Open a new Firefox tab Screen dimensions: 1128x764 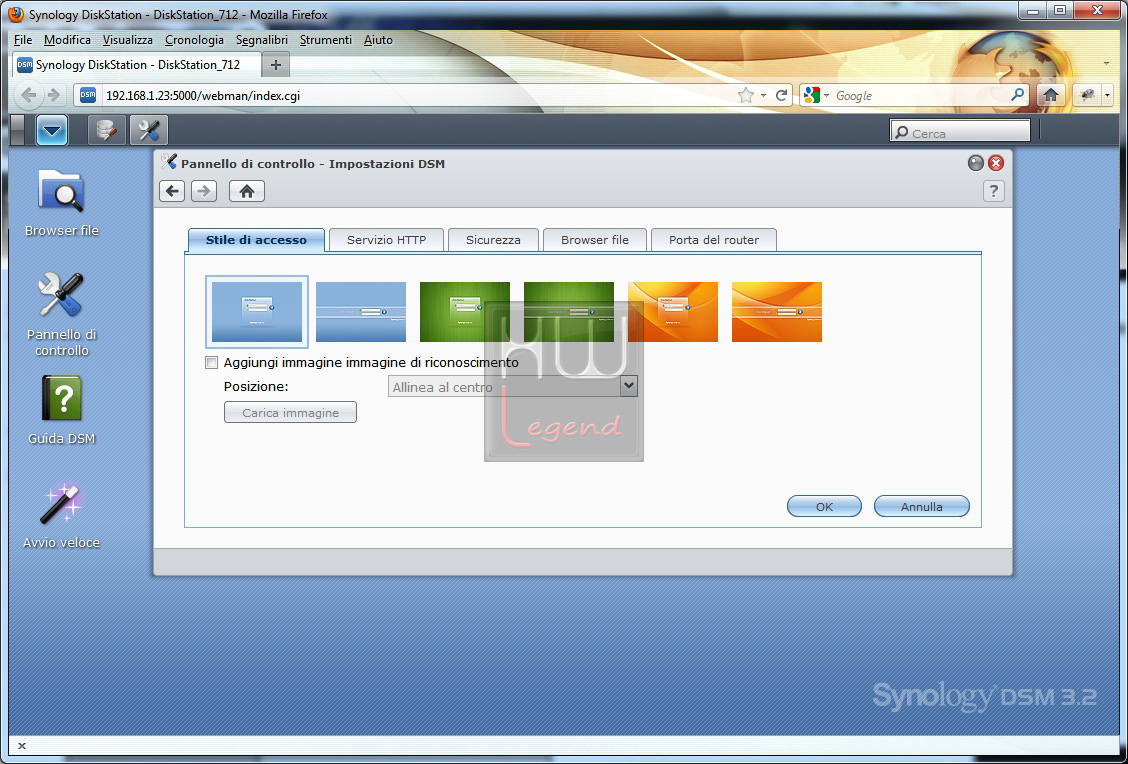[276, 65]
